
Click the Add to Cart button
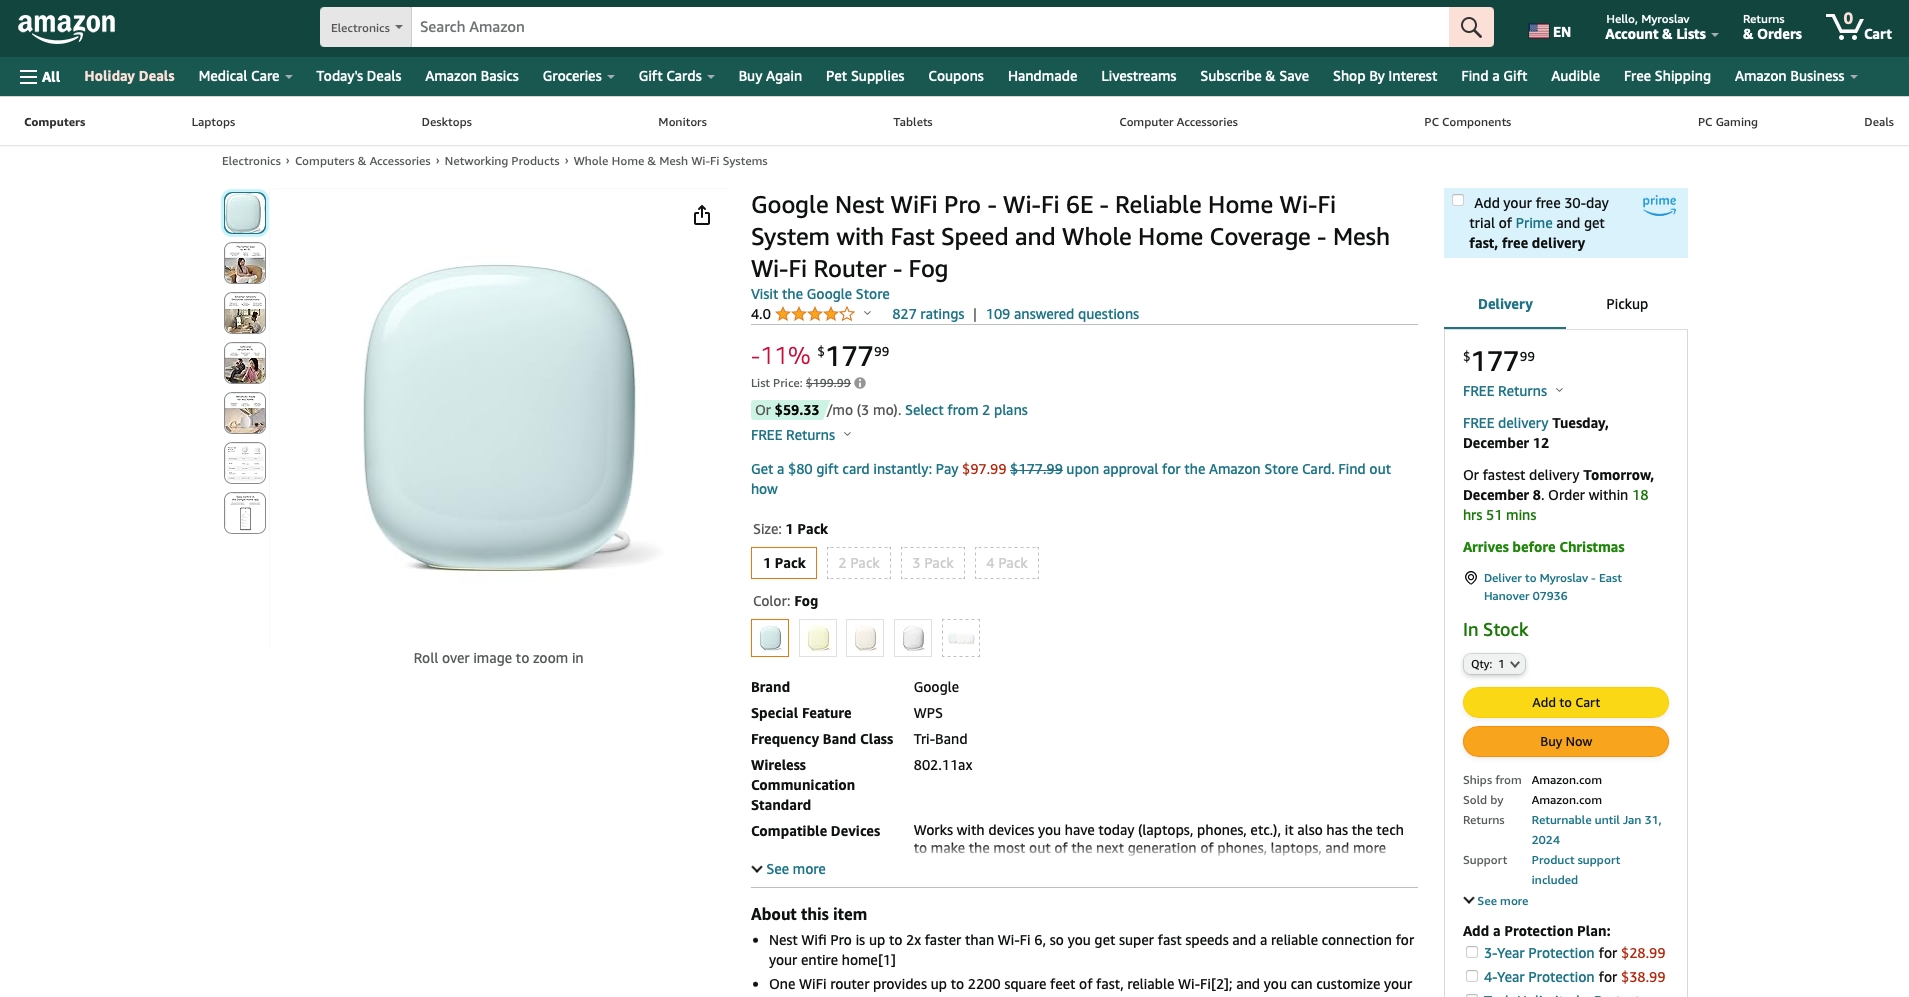click(1565, 702)
